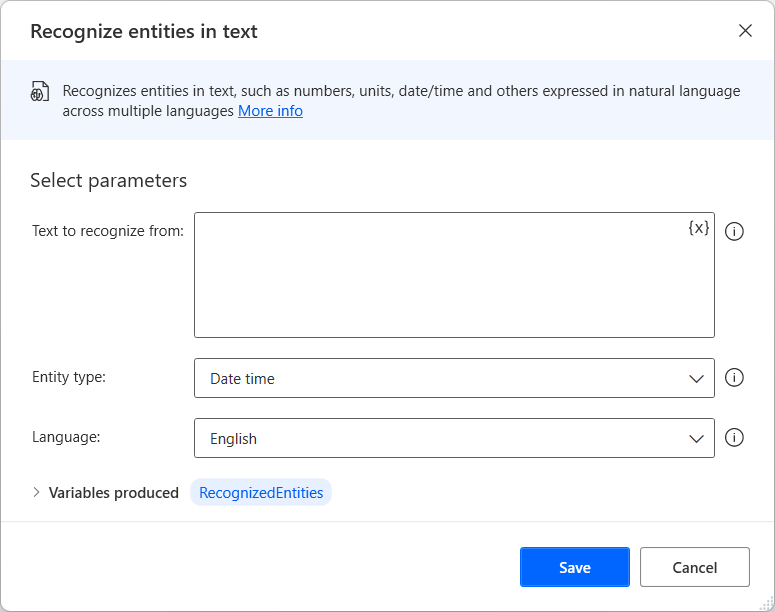Focus the Text to recognize from field
Screen dimensions: 775x612
454,275
